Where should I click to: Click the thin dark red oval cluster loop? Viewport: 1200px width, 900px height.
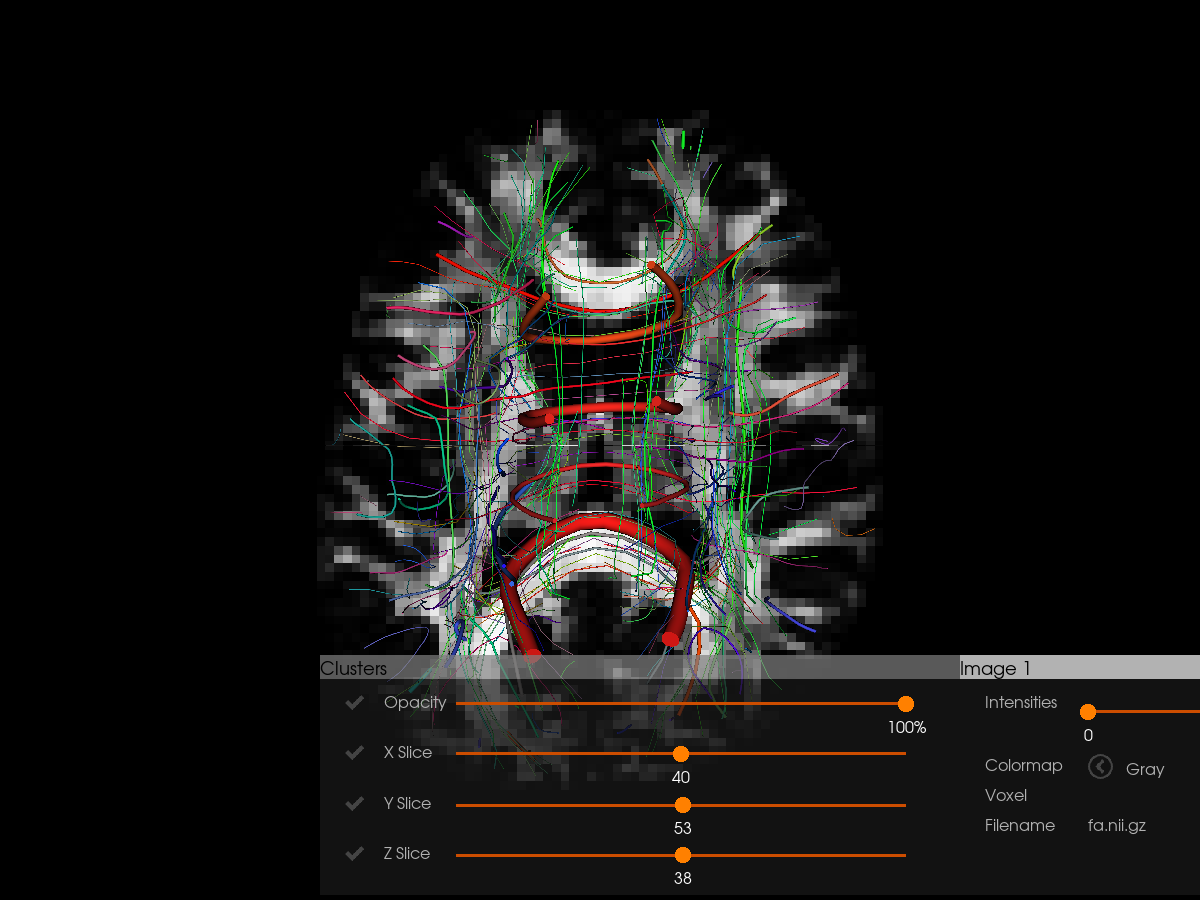click(x=598, y=467)
